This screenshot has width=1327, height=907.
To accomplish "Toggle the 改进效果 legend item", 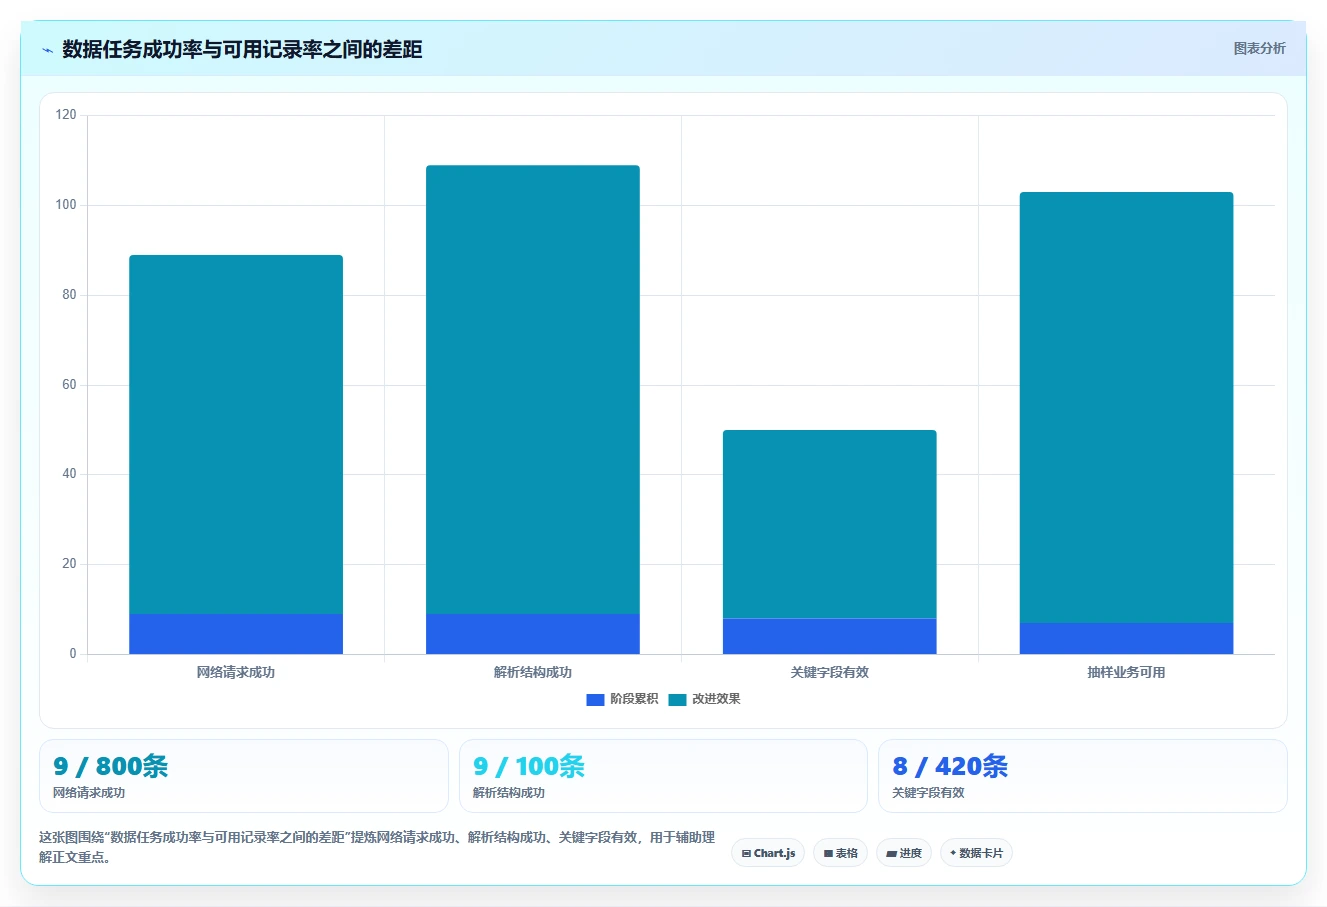I will coord(704,699).
